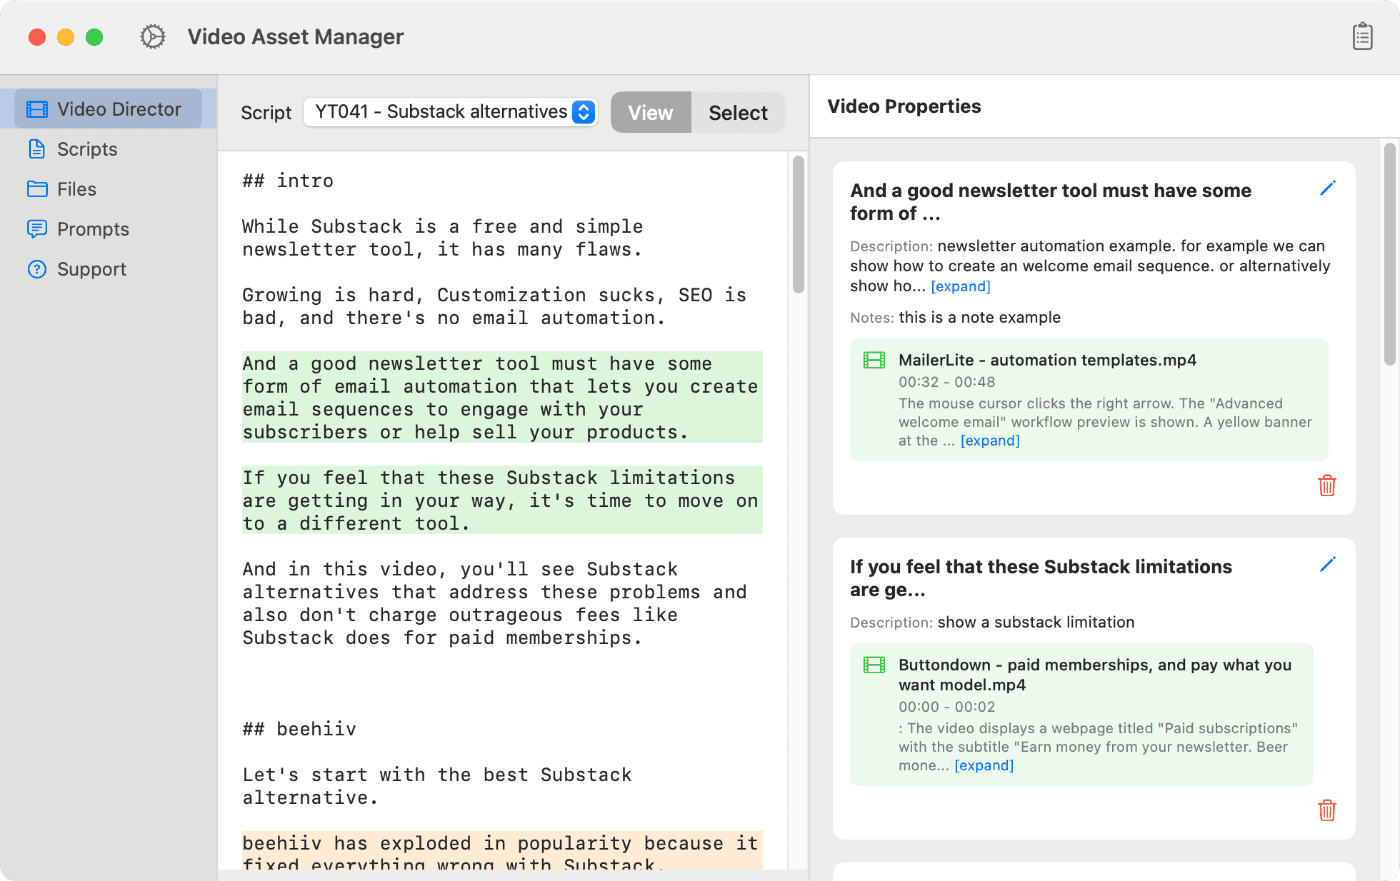Viewport: 1400px width, 881px height.
Task: Click the film icon beside MailerLite automation clip
Action: 874,360
